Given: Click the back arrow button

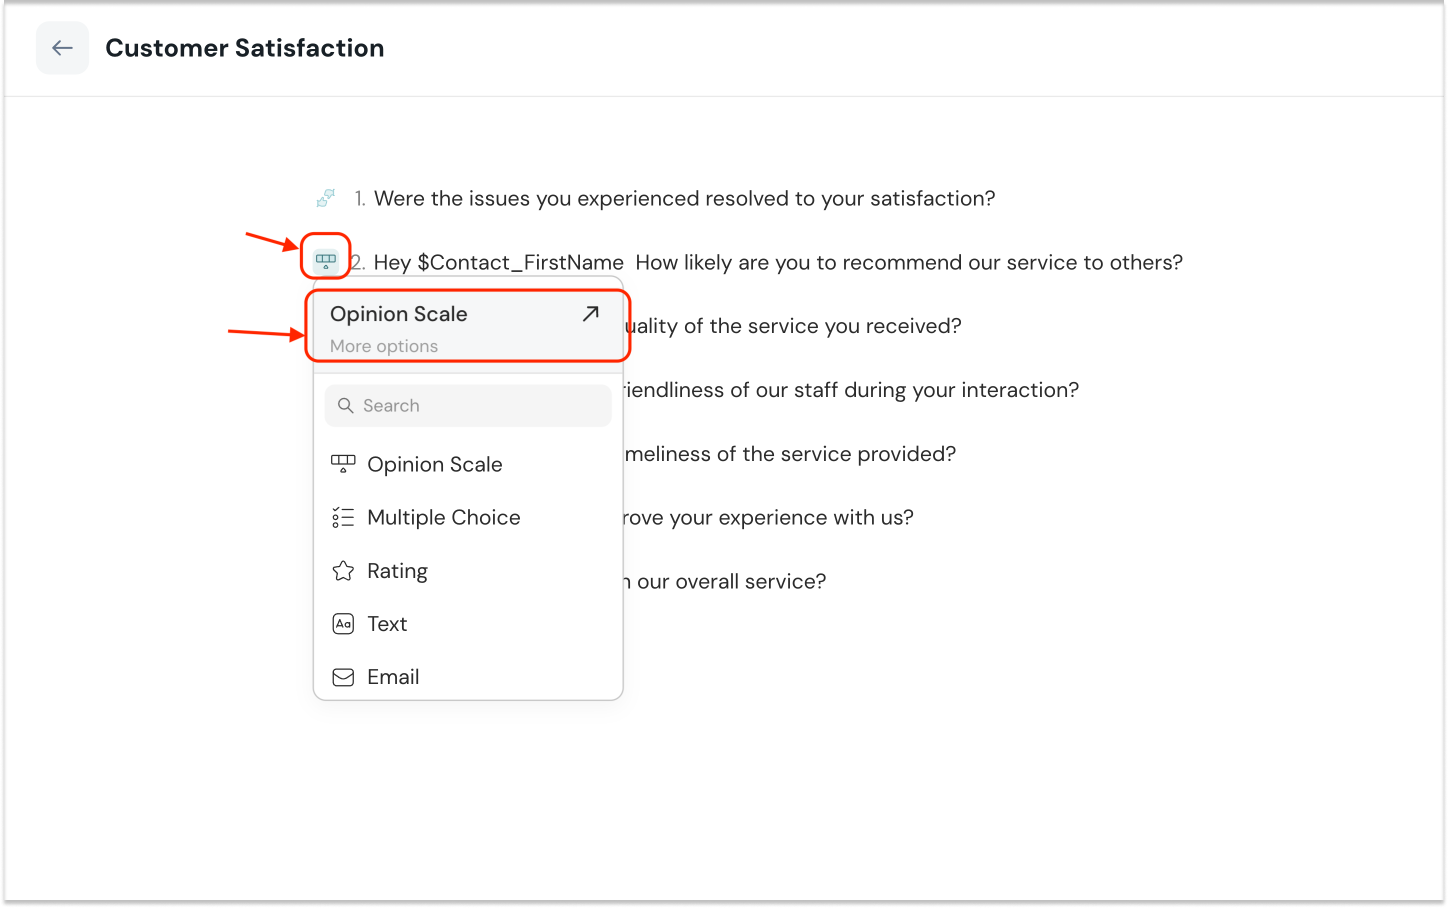Looking at the screenshot, I should point(62,48).
